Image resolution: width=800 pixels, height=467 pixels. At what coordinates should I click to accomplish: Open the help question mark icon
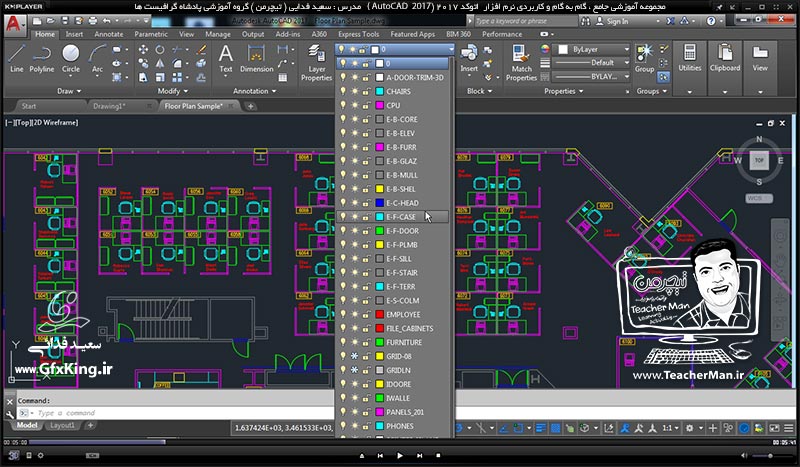coord(711,21)
